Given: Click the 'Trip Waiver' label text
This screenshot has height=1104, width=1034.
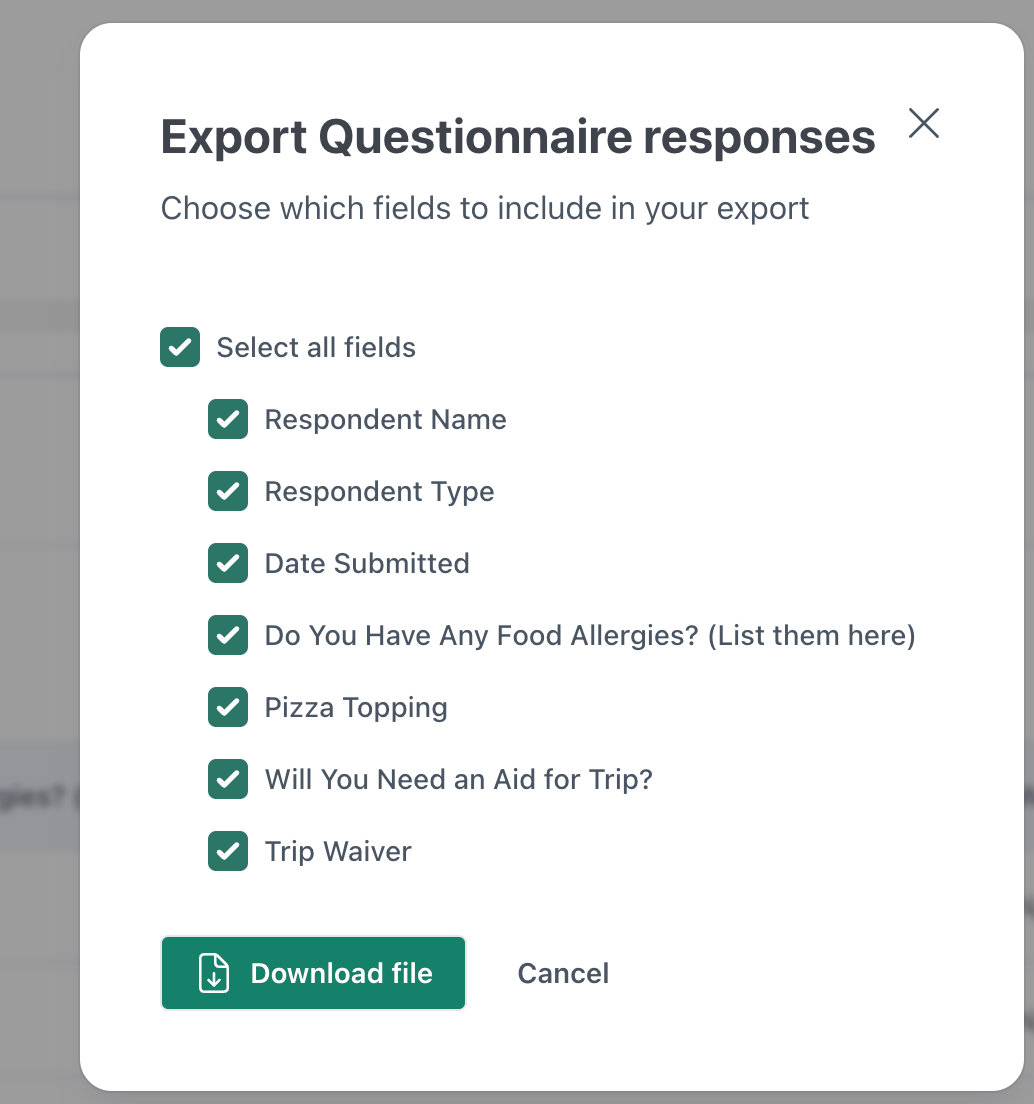Looking at the screenshot, I should tap(338, 851).
